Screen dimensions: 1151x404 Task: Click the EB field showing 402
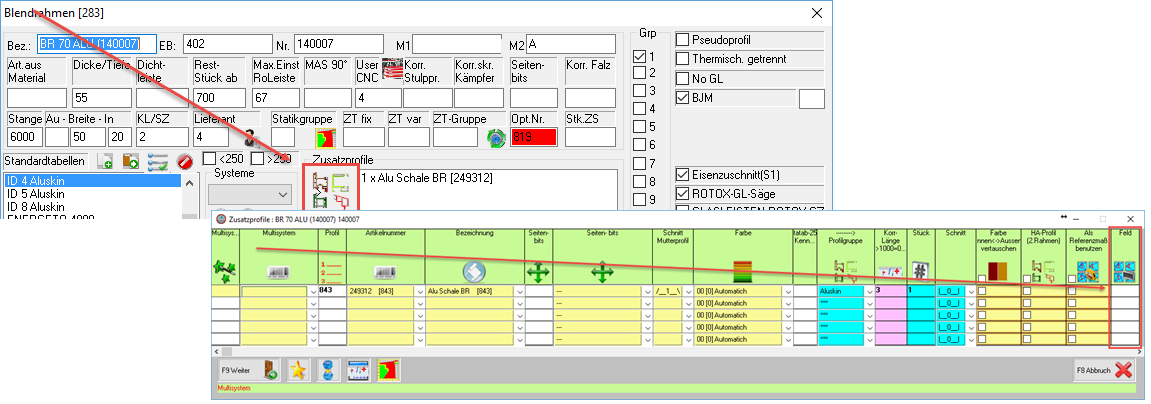click(227, 44)
